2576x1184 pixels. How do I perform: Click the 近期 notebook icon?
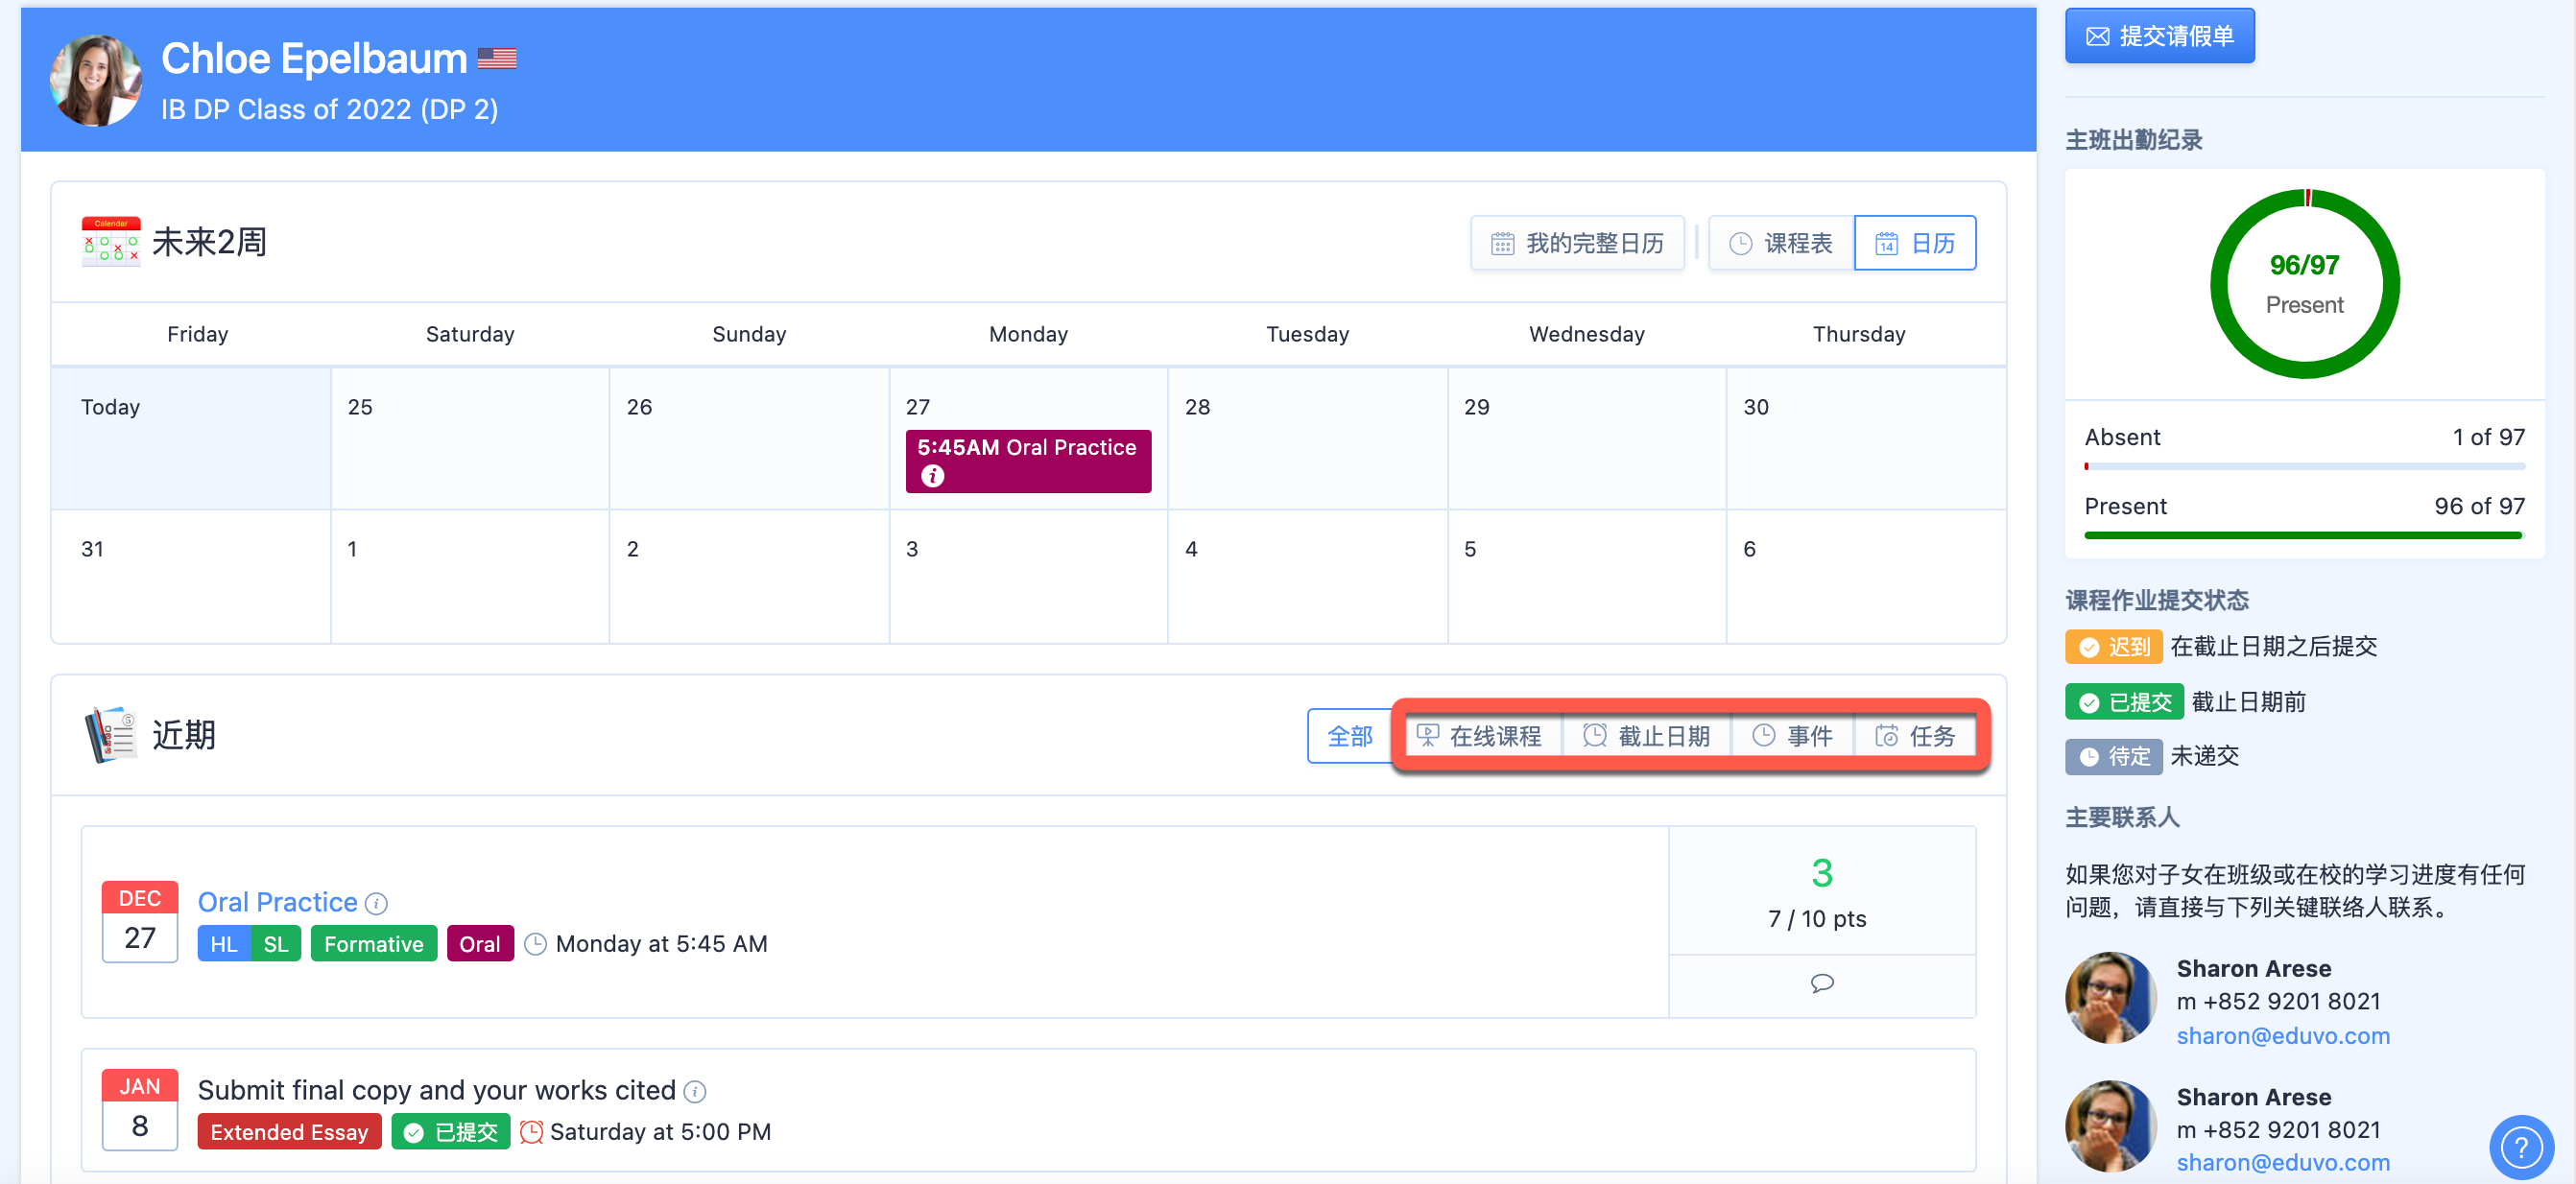click(x=111, y=735)
